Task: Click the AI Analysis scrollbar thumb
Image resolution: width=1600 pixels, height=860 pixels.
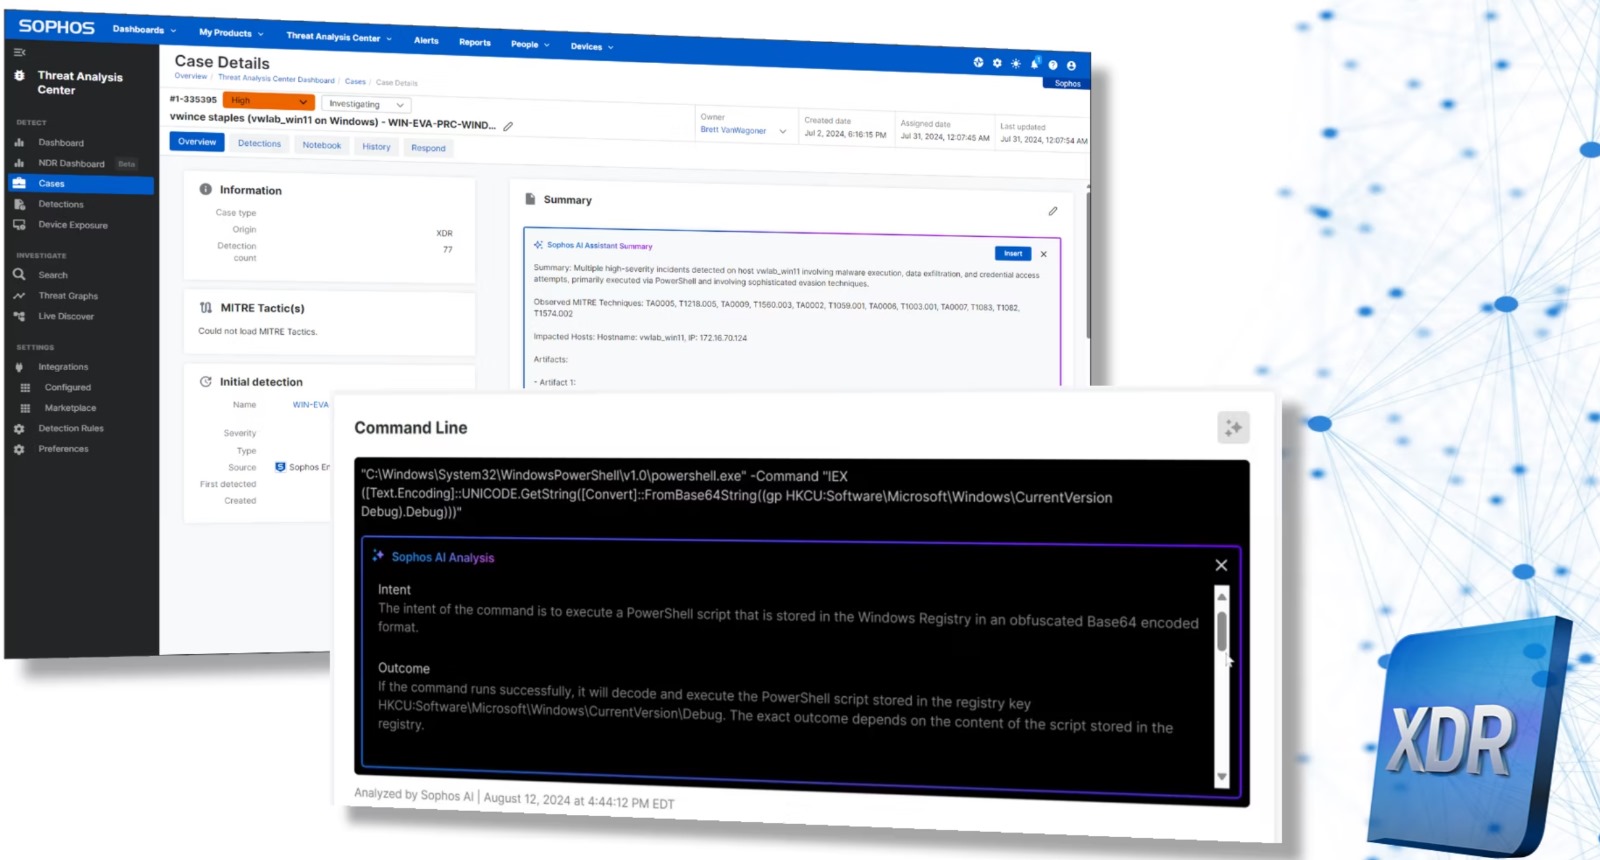Action: pyautogui.click(x=1221, y=631)
